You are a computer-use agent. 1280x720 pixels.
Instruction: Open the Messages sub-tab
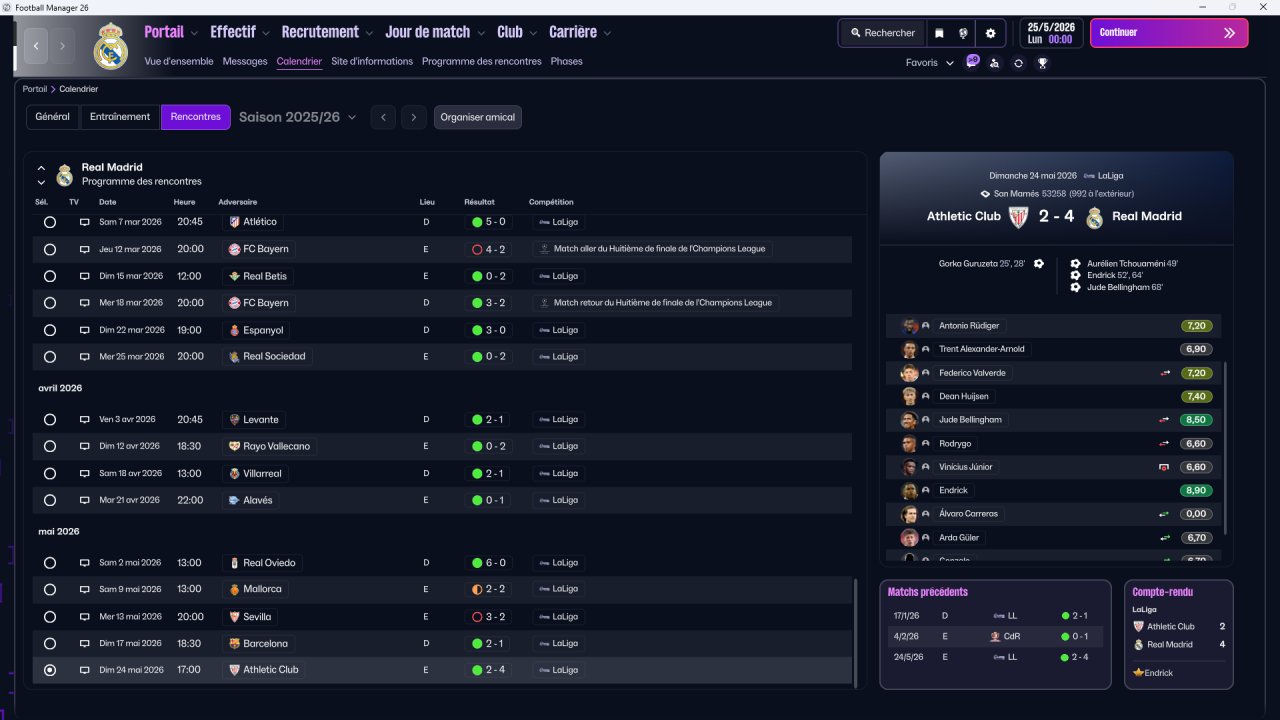point(245,61)
